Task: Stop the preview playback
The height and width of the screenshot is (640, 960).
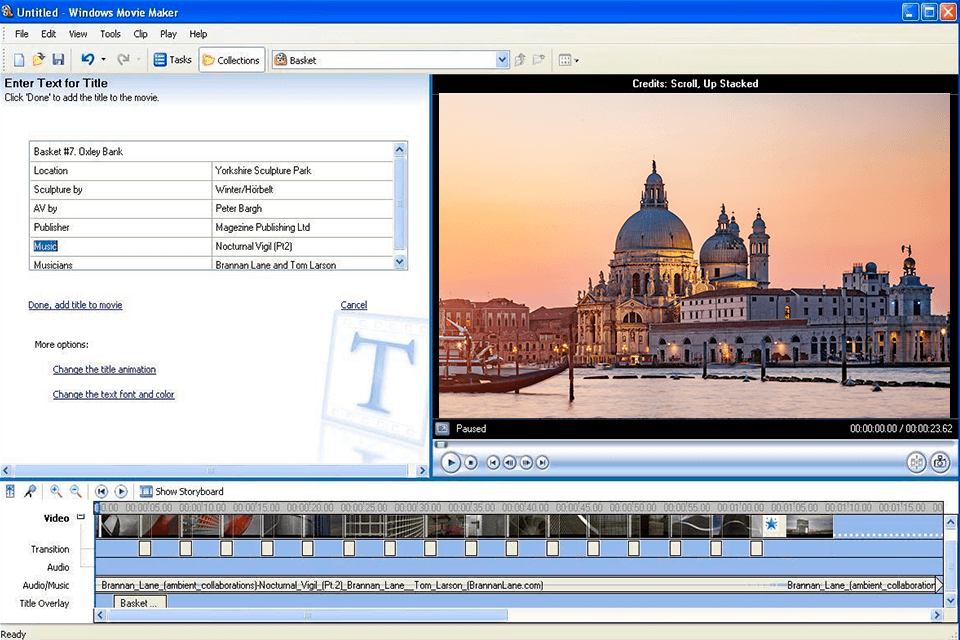Action: [471, 463]
